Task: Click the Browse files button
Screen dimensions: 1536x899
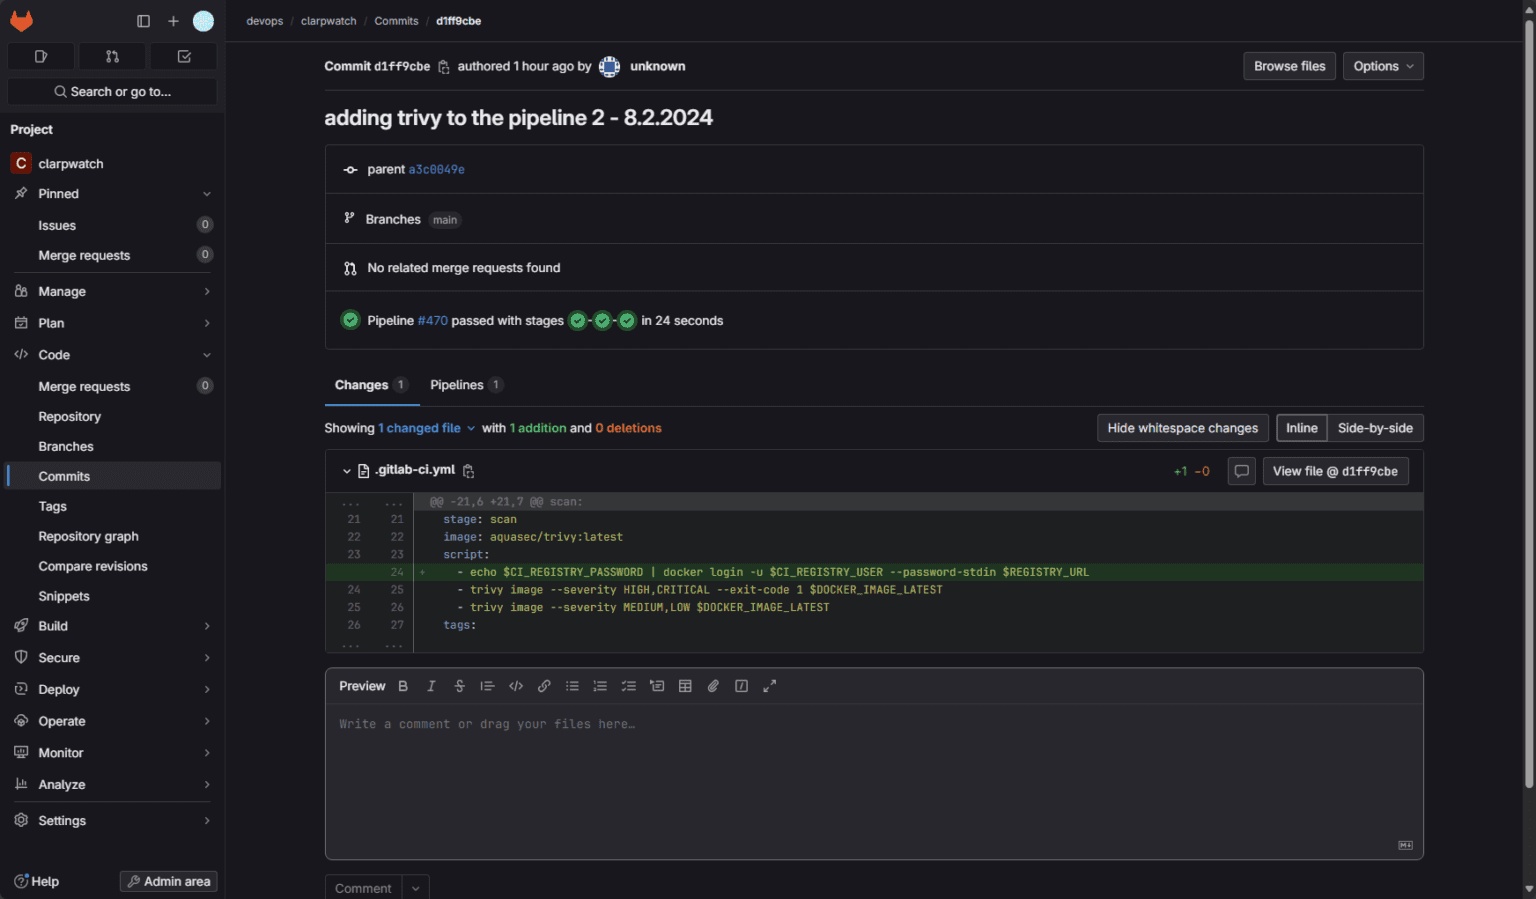Action: [x=1289, y=66]
